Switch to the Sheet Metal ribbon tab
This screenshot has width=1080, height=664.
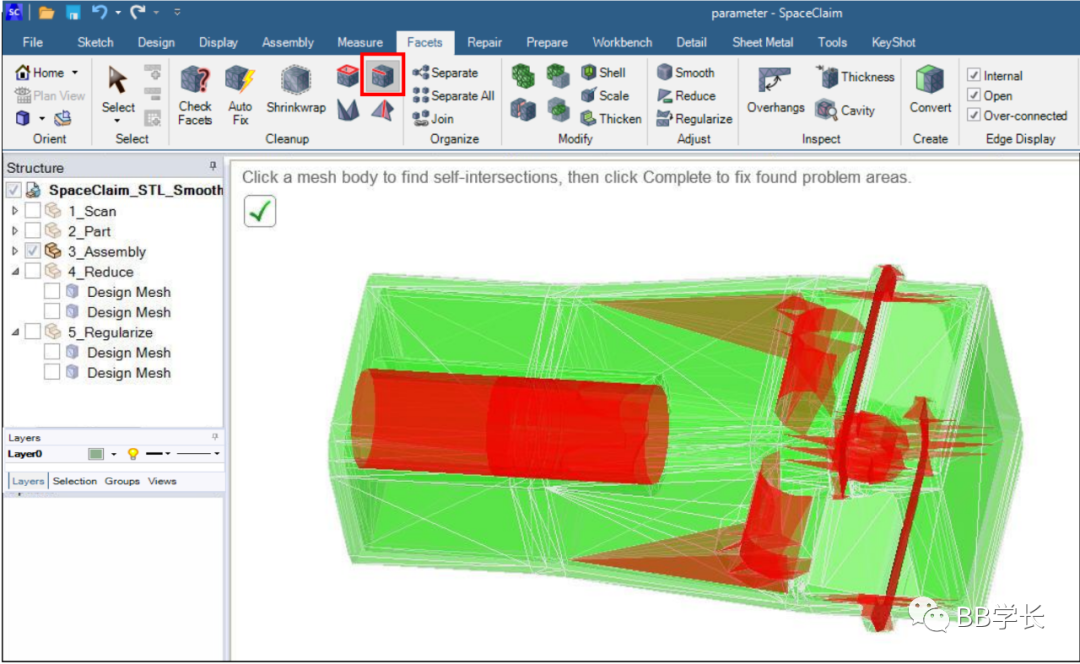point(762,42)
